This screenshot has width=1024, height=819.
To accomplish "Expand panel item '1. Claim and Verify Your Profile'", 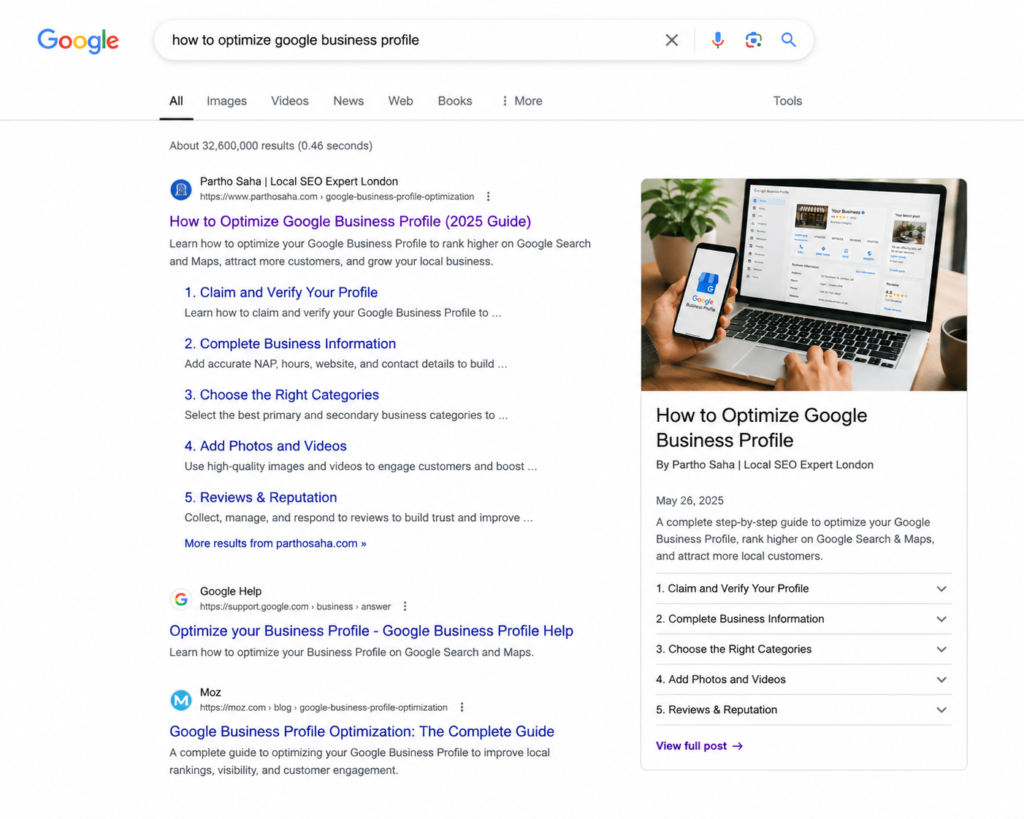I will [x=803, y=589].
